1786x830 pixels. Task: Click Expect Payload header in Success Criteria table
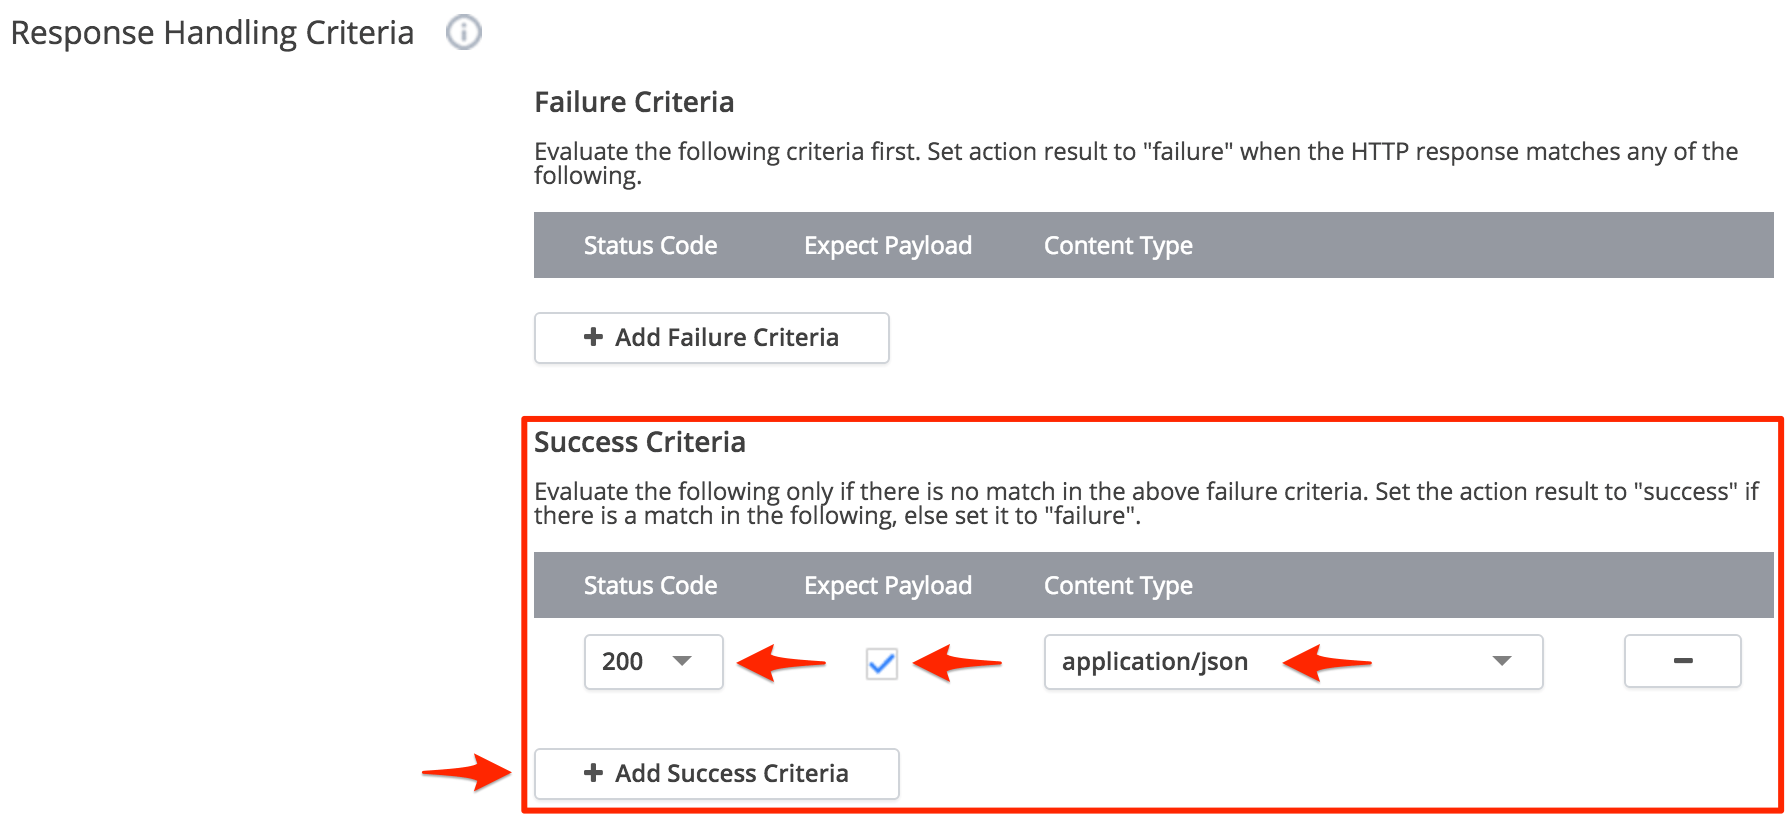click(x=887, y=585)
